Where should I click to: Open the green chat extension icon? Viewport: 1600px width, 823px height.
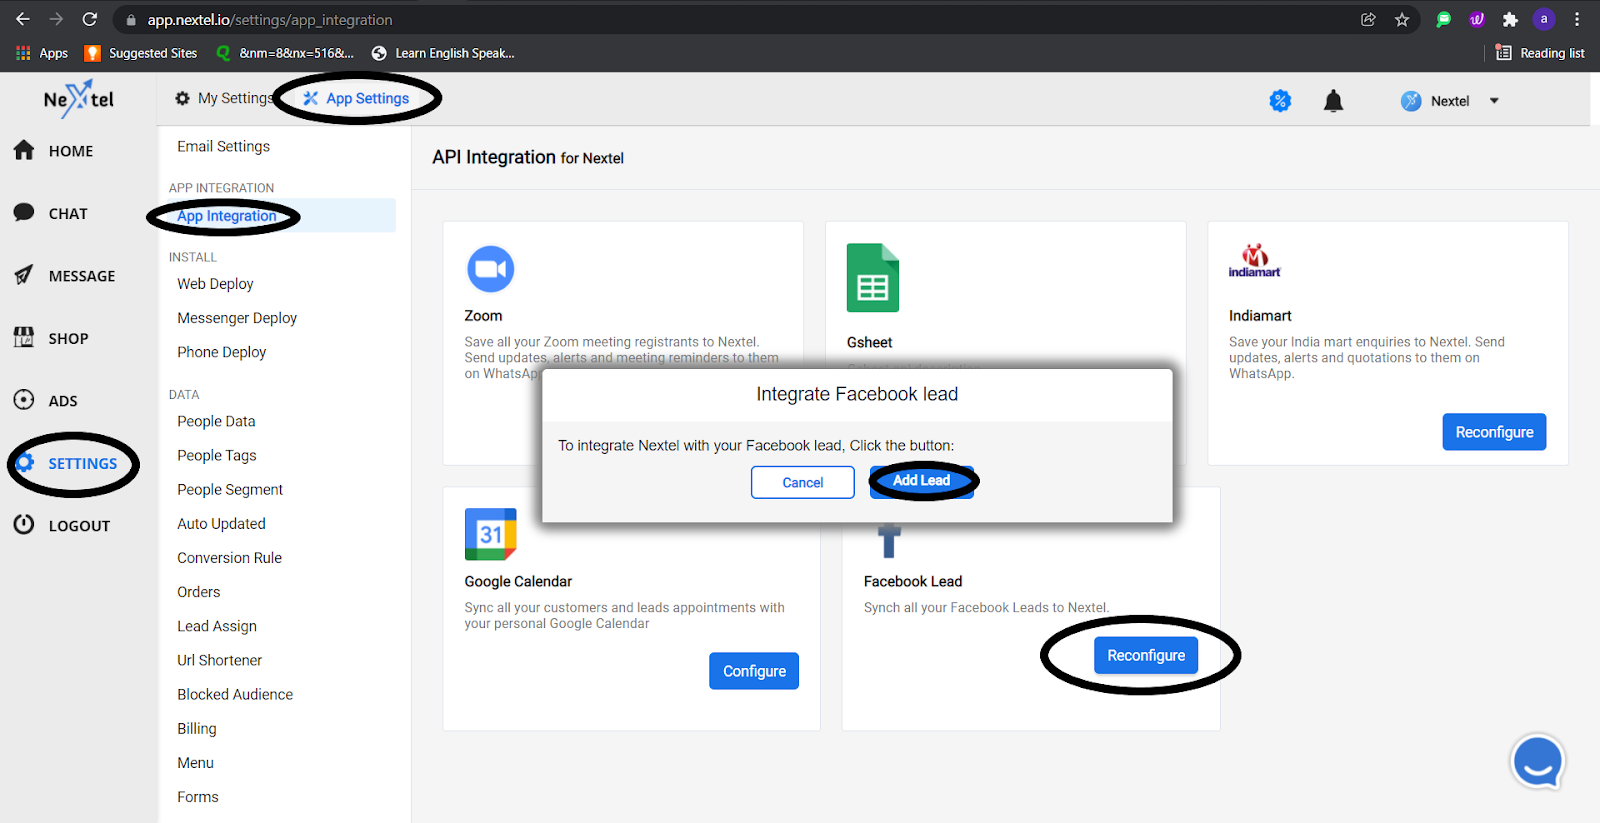pyautogui.click(x=1444, y=19)
